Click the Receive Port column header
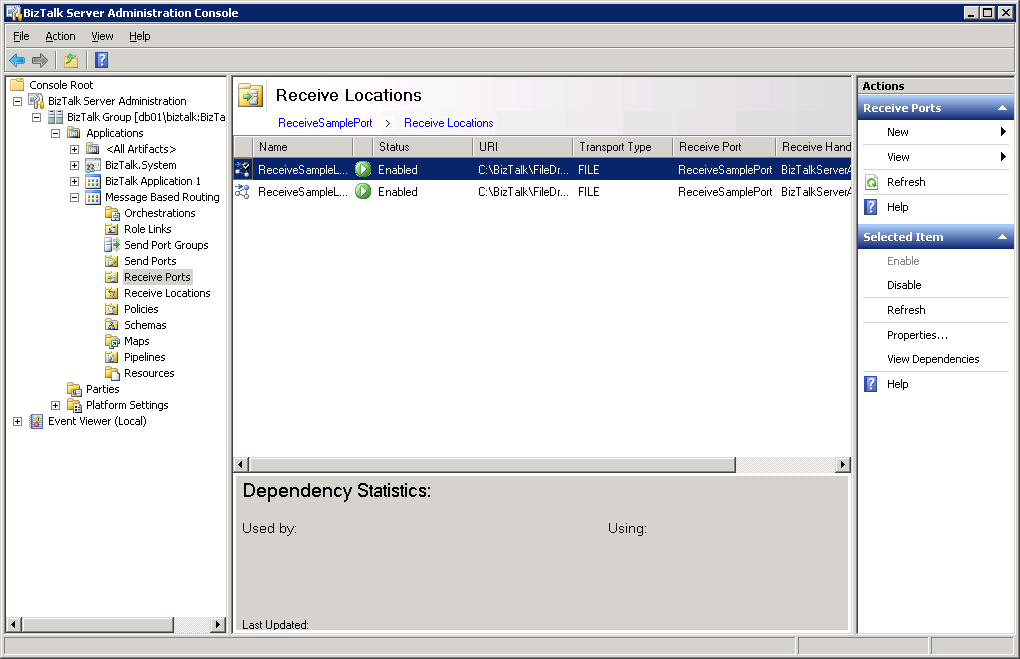 724,147
